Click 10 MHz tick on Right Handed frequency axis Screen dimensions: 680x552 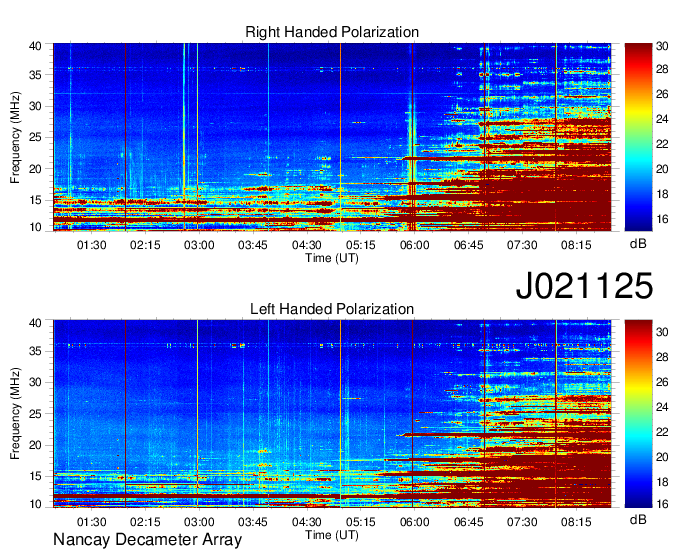[35, 227]
